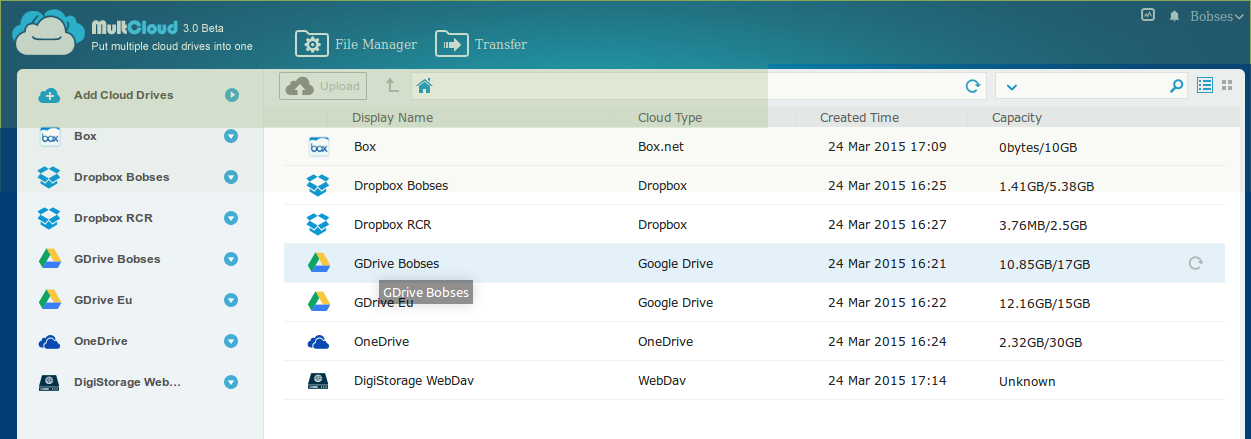Screen dimensions: 1251x439
Task: Click Add Cloud Drives in sidebar
Action: coord(123,95)
